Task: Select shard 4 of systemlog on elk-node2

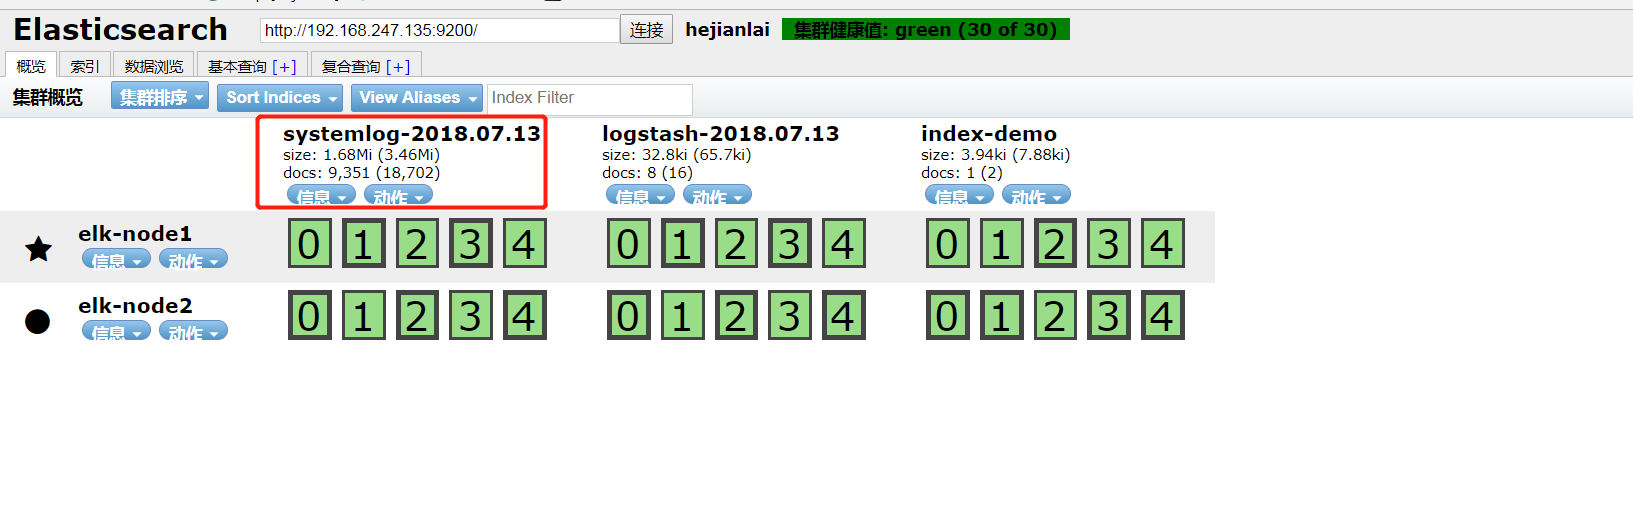Action: pyautogui.click(x=524, y=316)
